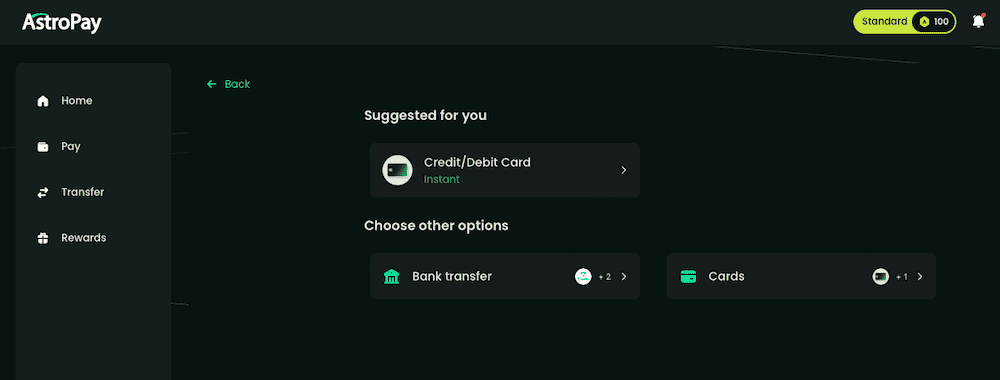Image resolution: width=1000 pixels, height=380 pixels.
Task: Expand Cards option chevron arrow
Action: (920, 277)
